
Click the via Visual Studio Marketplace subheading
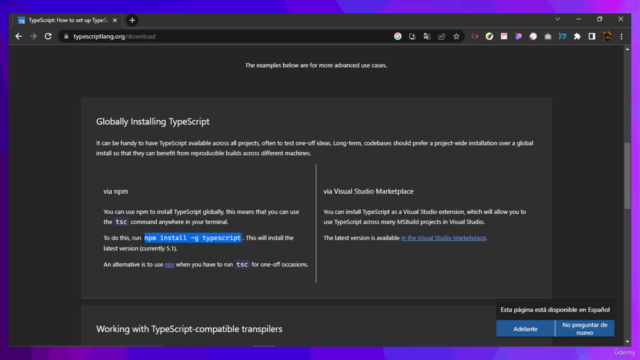368,191
